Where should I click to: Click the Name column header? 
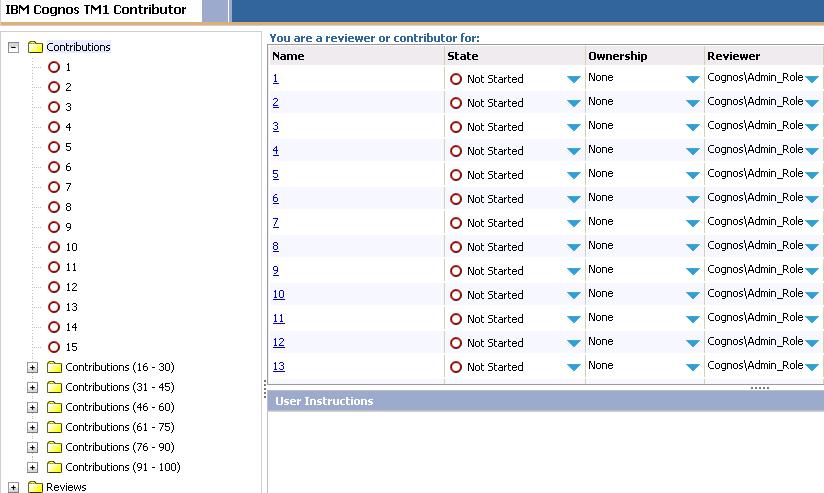357,56
